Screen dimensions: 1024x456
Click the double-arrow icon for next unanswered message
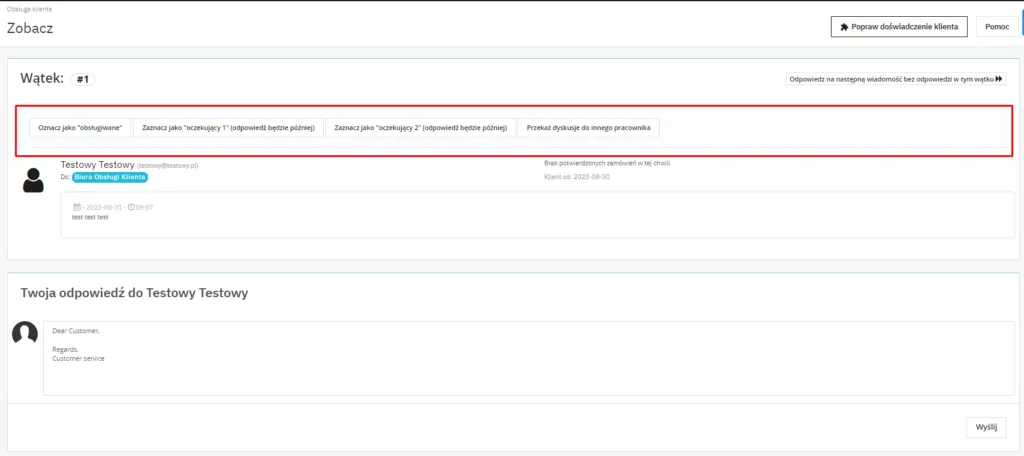(998, 79)
